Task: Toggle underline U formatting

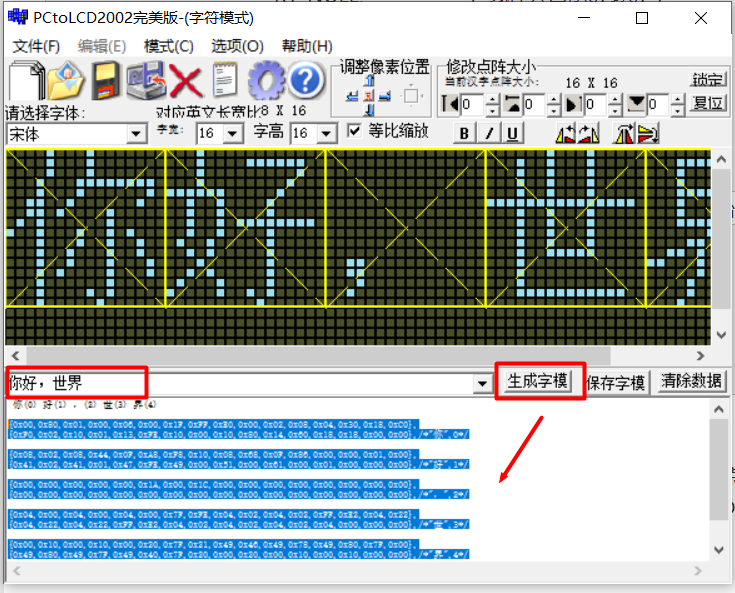Action: tap(512, 133)
